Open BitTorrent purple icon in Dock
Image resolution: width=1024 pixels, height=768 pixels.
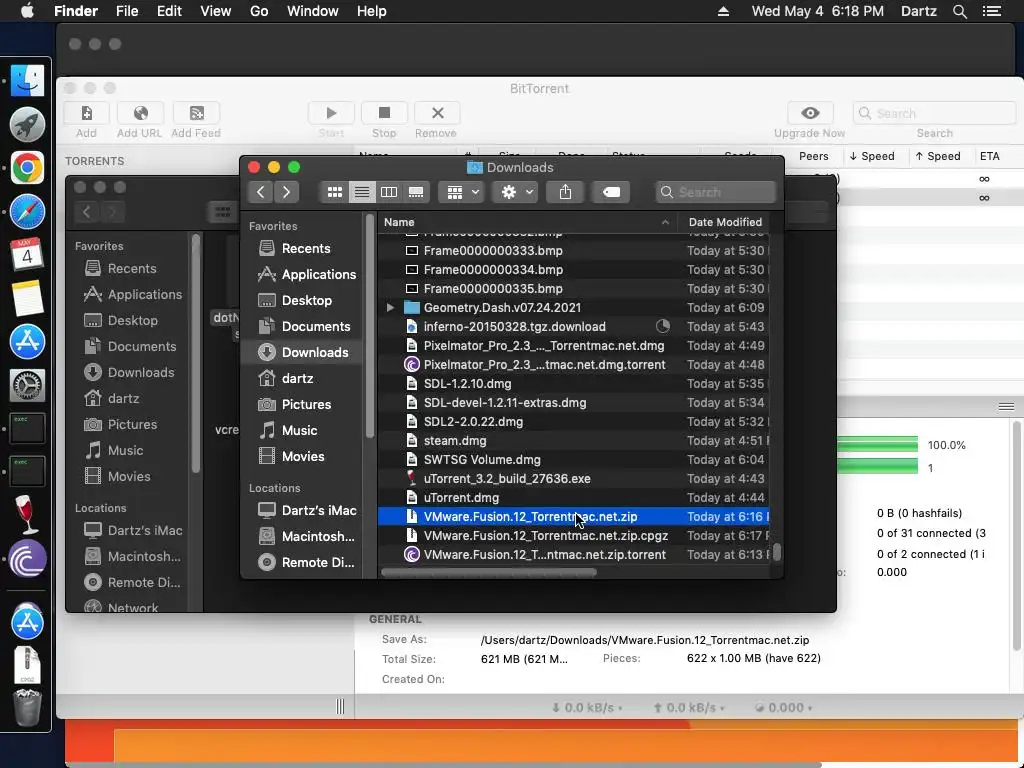27,559
